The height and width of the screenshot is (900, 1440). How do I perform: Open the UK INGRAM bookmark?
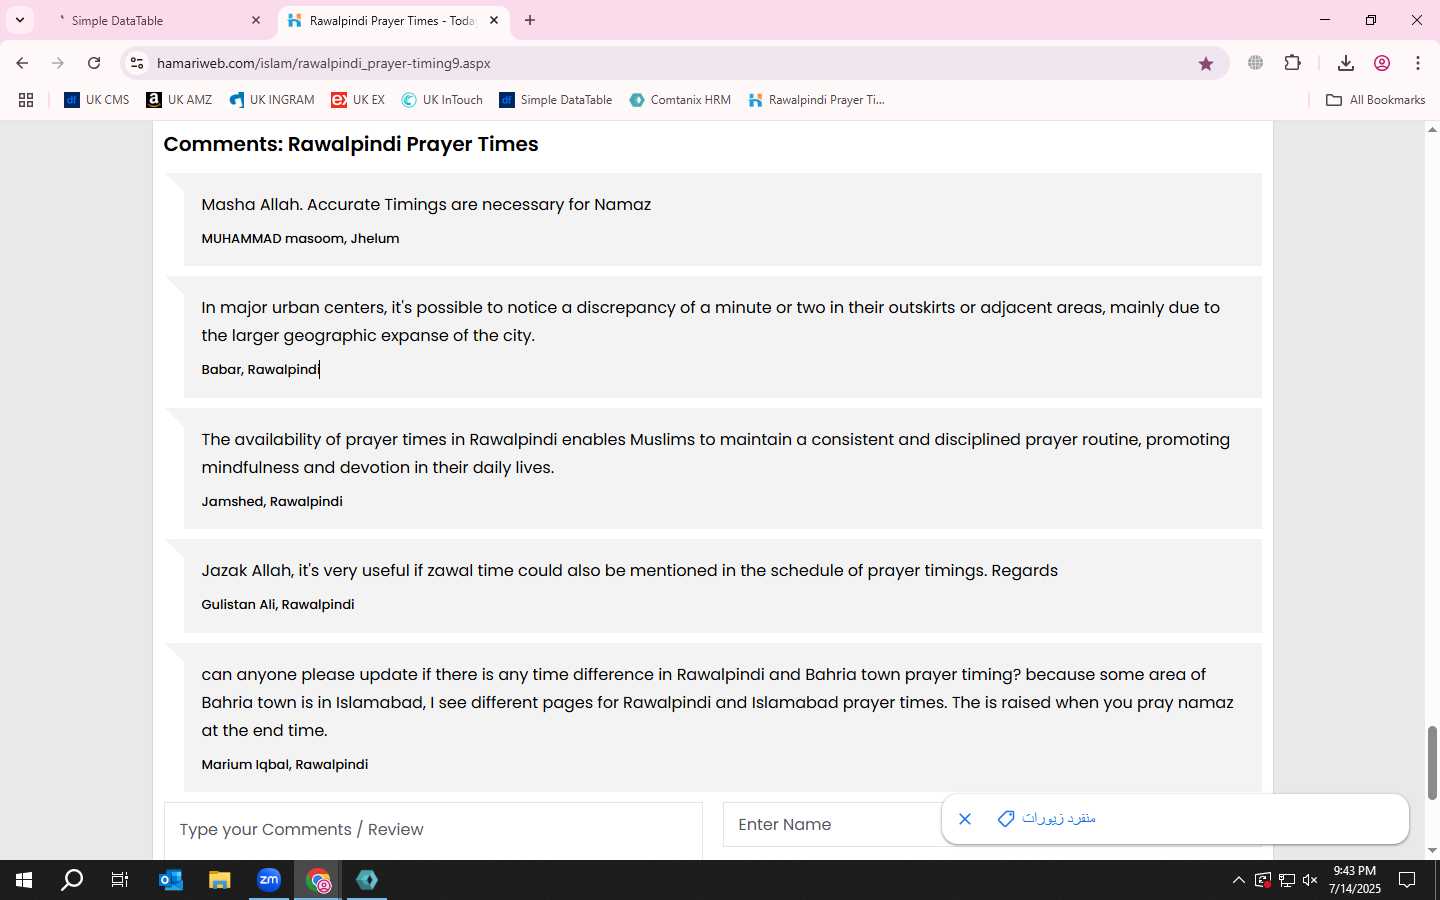pyautogui.click(x=272, y=100)
